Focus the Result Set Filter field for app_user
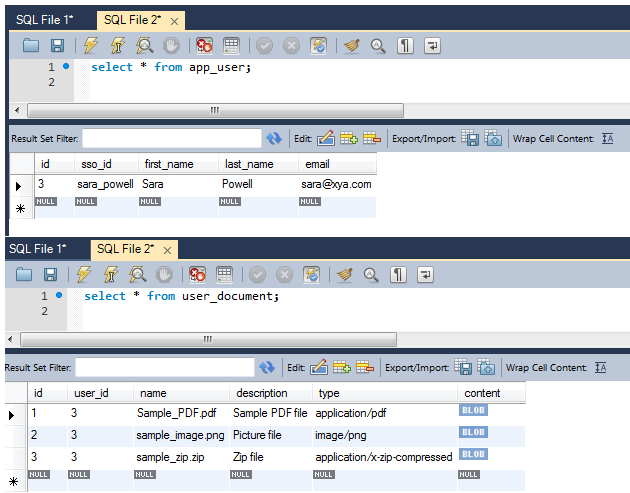This screenshot has height=493, width=630. coord(172,139)
